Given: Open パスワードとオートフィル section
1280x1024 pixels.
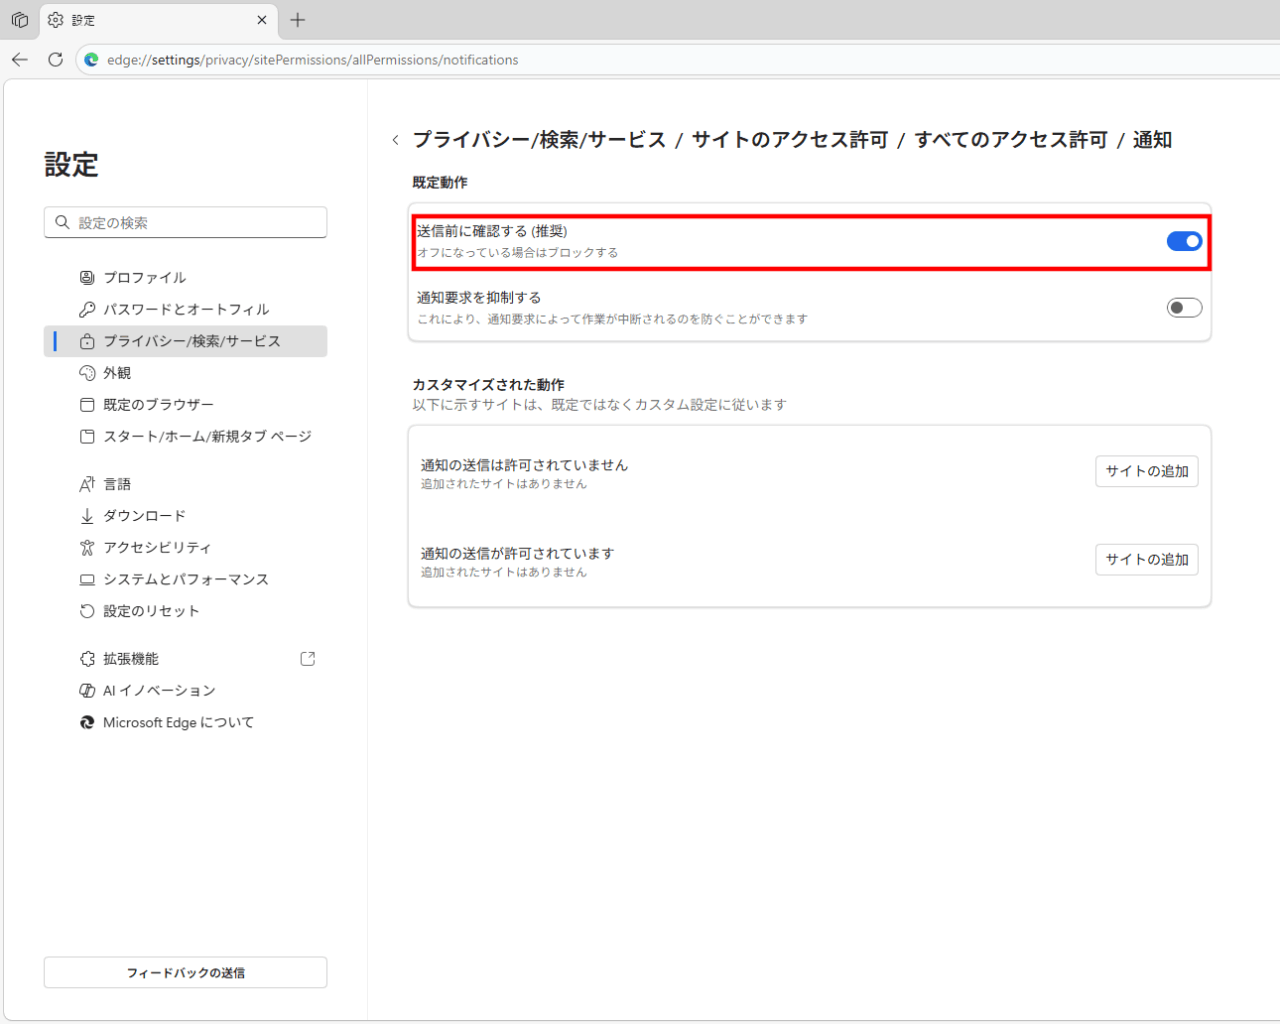Looking at the screenshot, I should tap(186, 310).
